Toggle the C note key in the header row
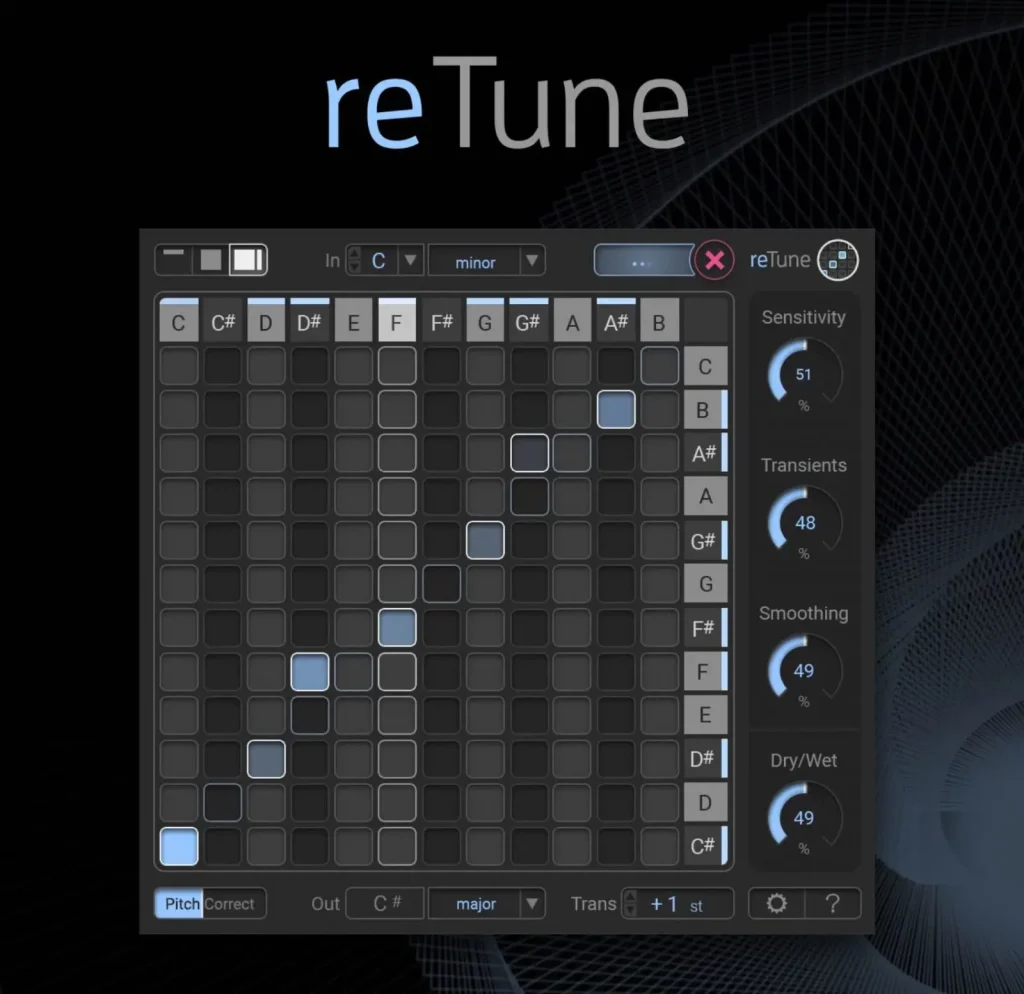Image resolution: width=1024 pixels, height=994 pixels. (x=179, y=320)
